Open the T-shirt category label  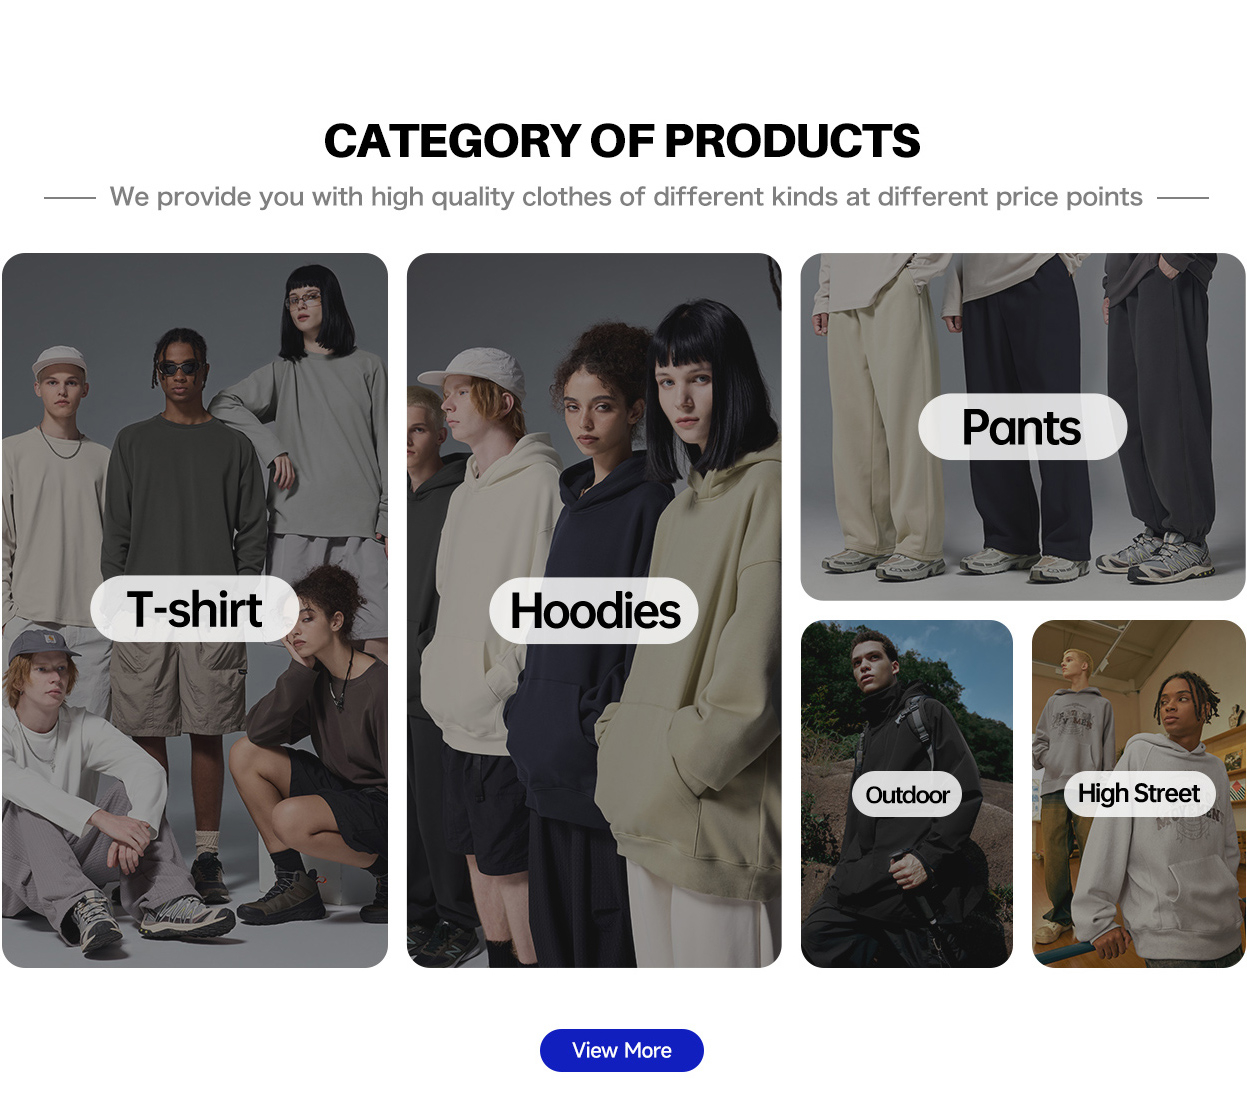click(194, 609)
